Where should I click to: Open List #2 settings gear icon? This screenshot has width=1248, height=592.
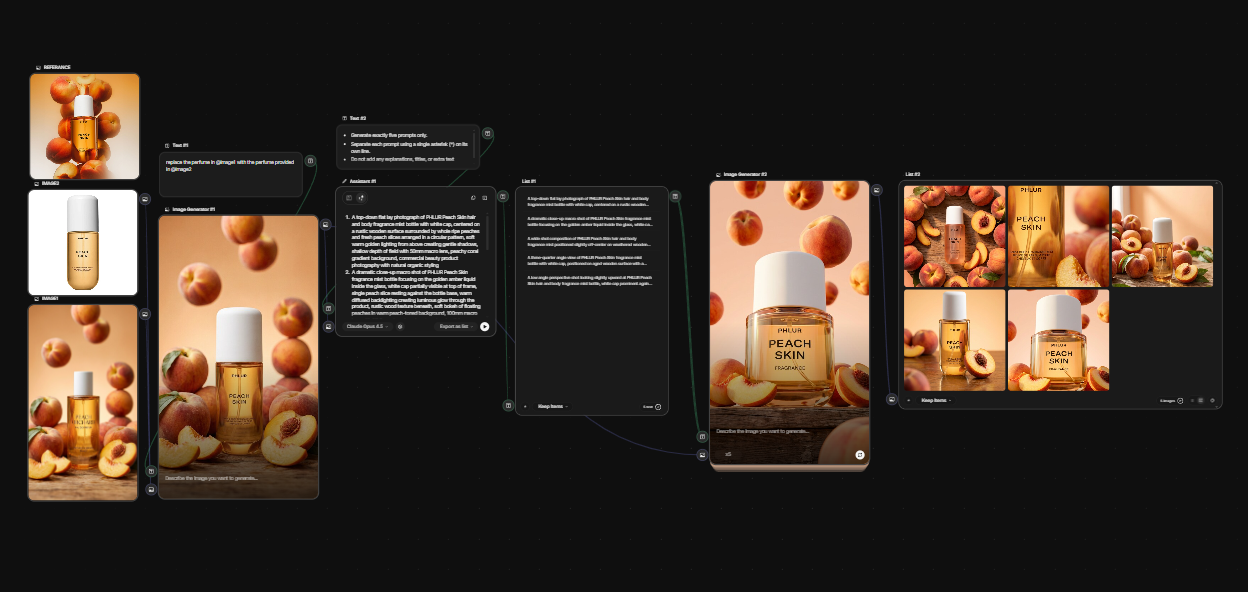pyautogui.click(x=1213, y=400)
